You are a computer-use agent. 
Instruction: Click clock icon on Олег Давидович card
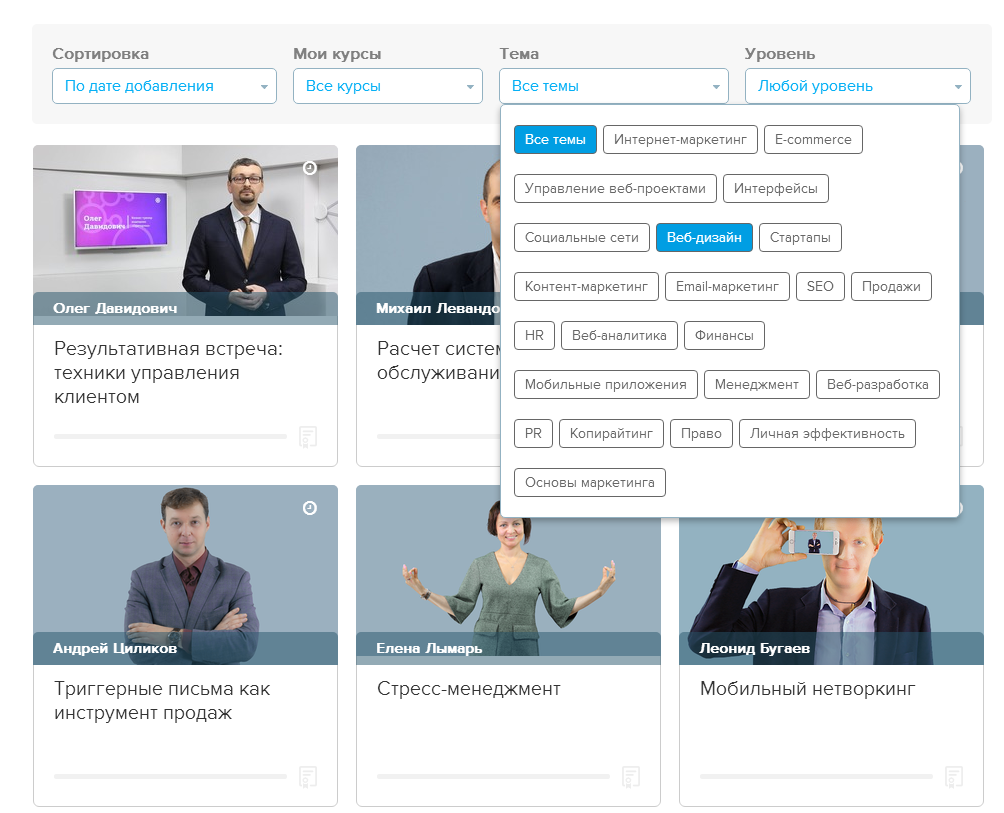[x=310, y=168]
